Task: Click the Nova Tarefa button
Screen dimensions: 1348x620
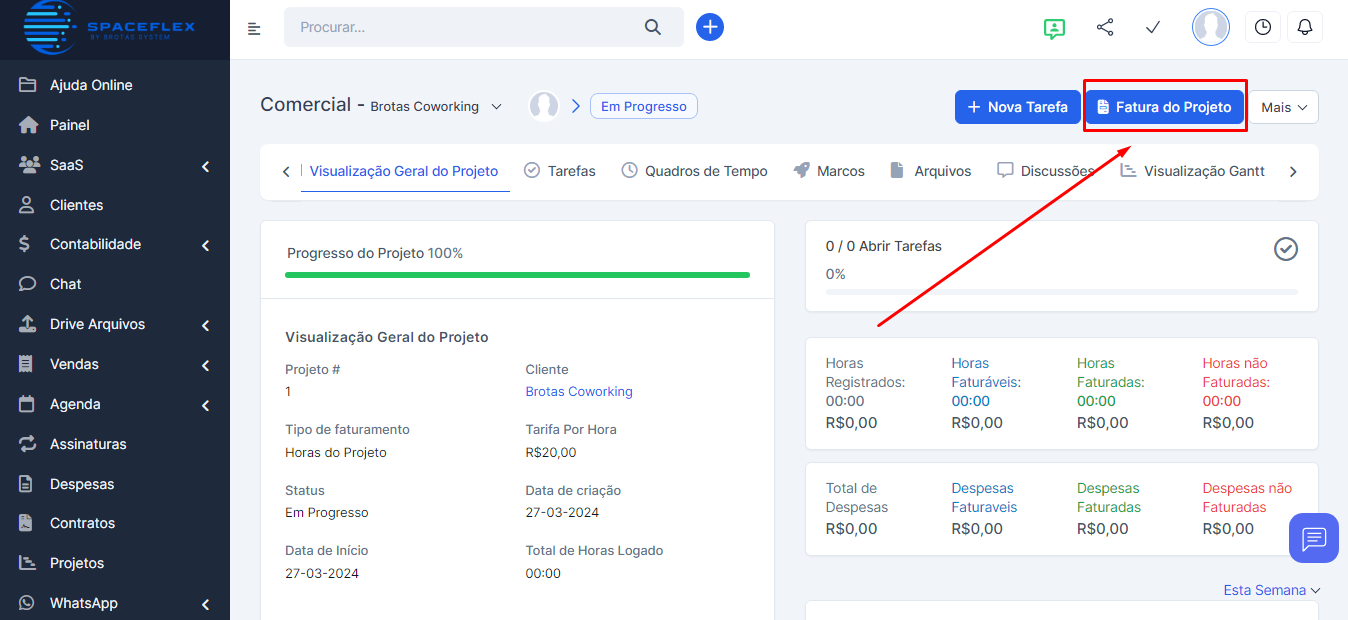Action: point(1017,107)
